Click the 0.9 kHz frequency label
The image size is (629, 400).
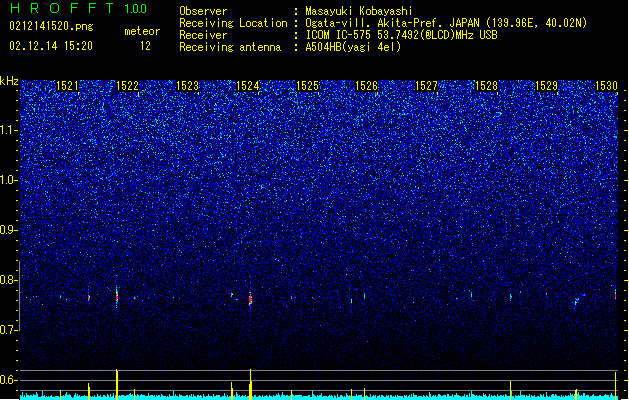click(x=9, y=230)
